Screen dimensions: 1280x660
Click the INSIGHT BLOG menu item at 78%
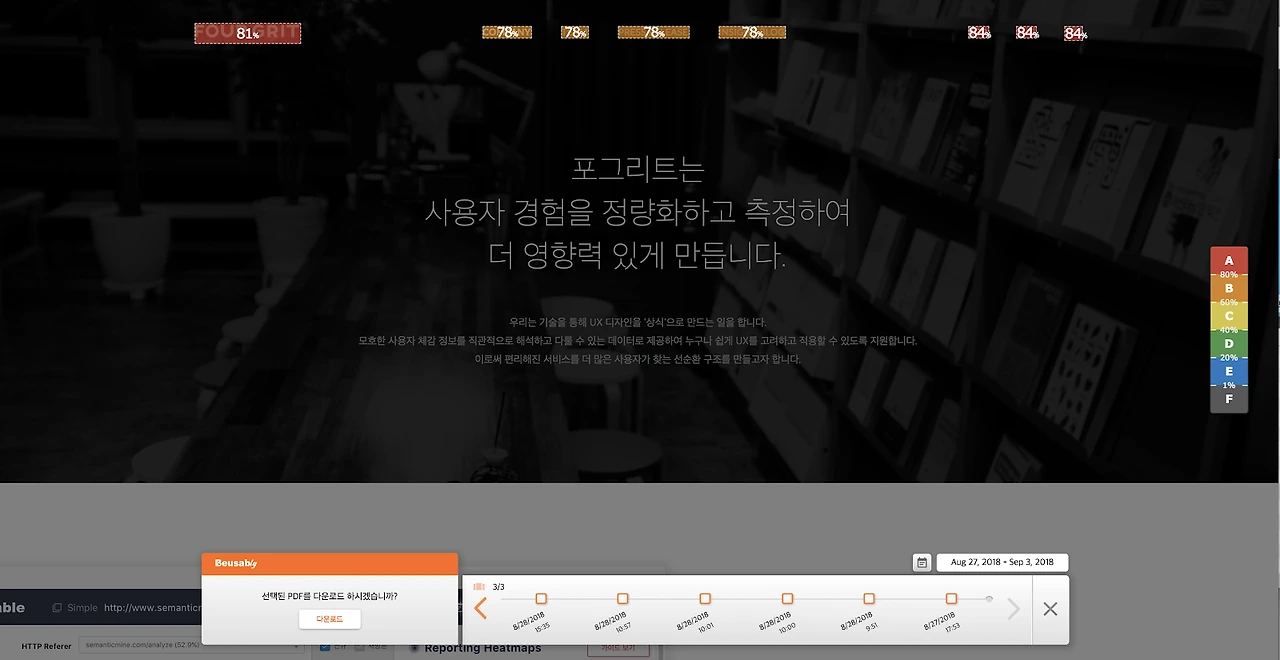tap(752, 33)
